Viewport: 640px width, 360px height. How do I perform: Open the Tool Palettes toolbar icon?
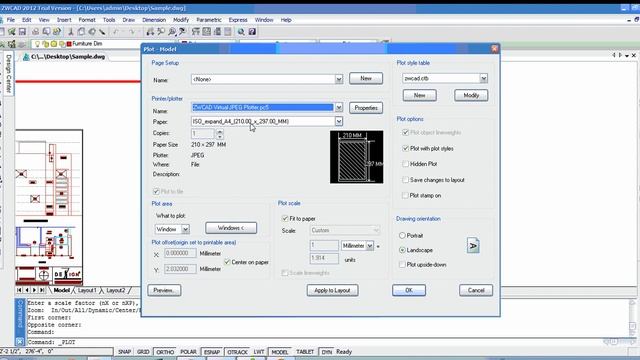tap(217, 31)
